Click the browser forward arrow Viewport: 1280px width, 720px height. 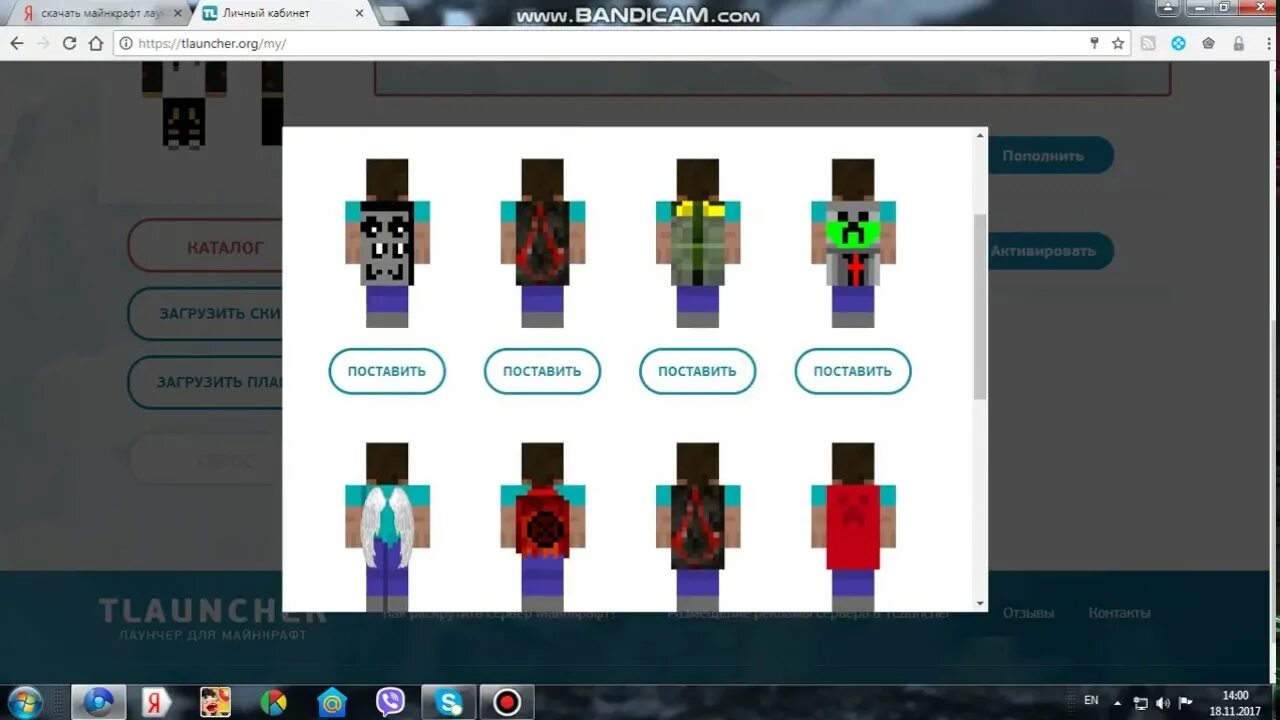pos(43,44)
